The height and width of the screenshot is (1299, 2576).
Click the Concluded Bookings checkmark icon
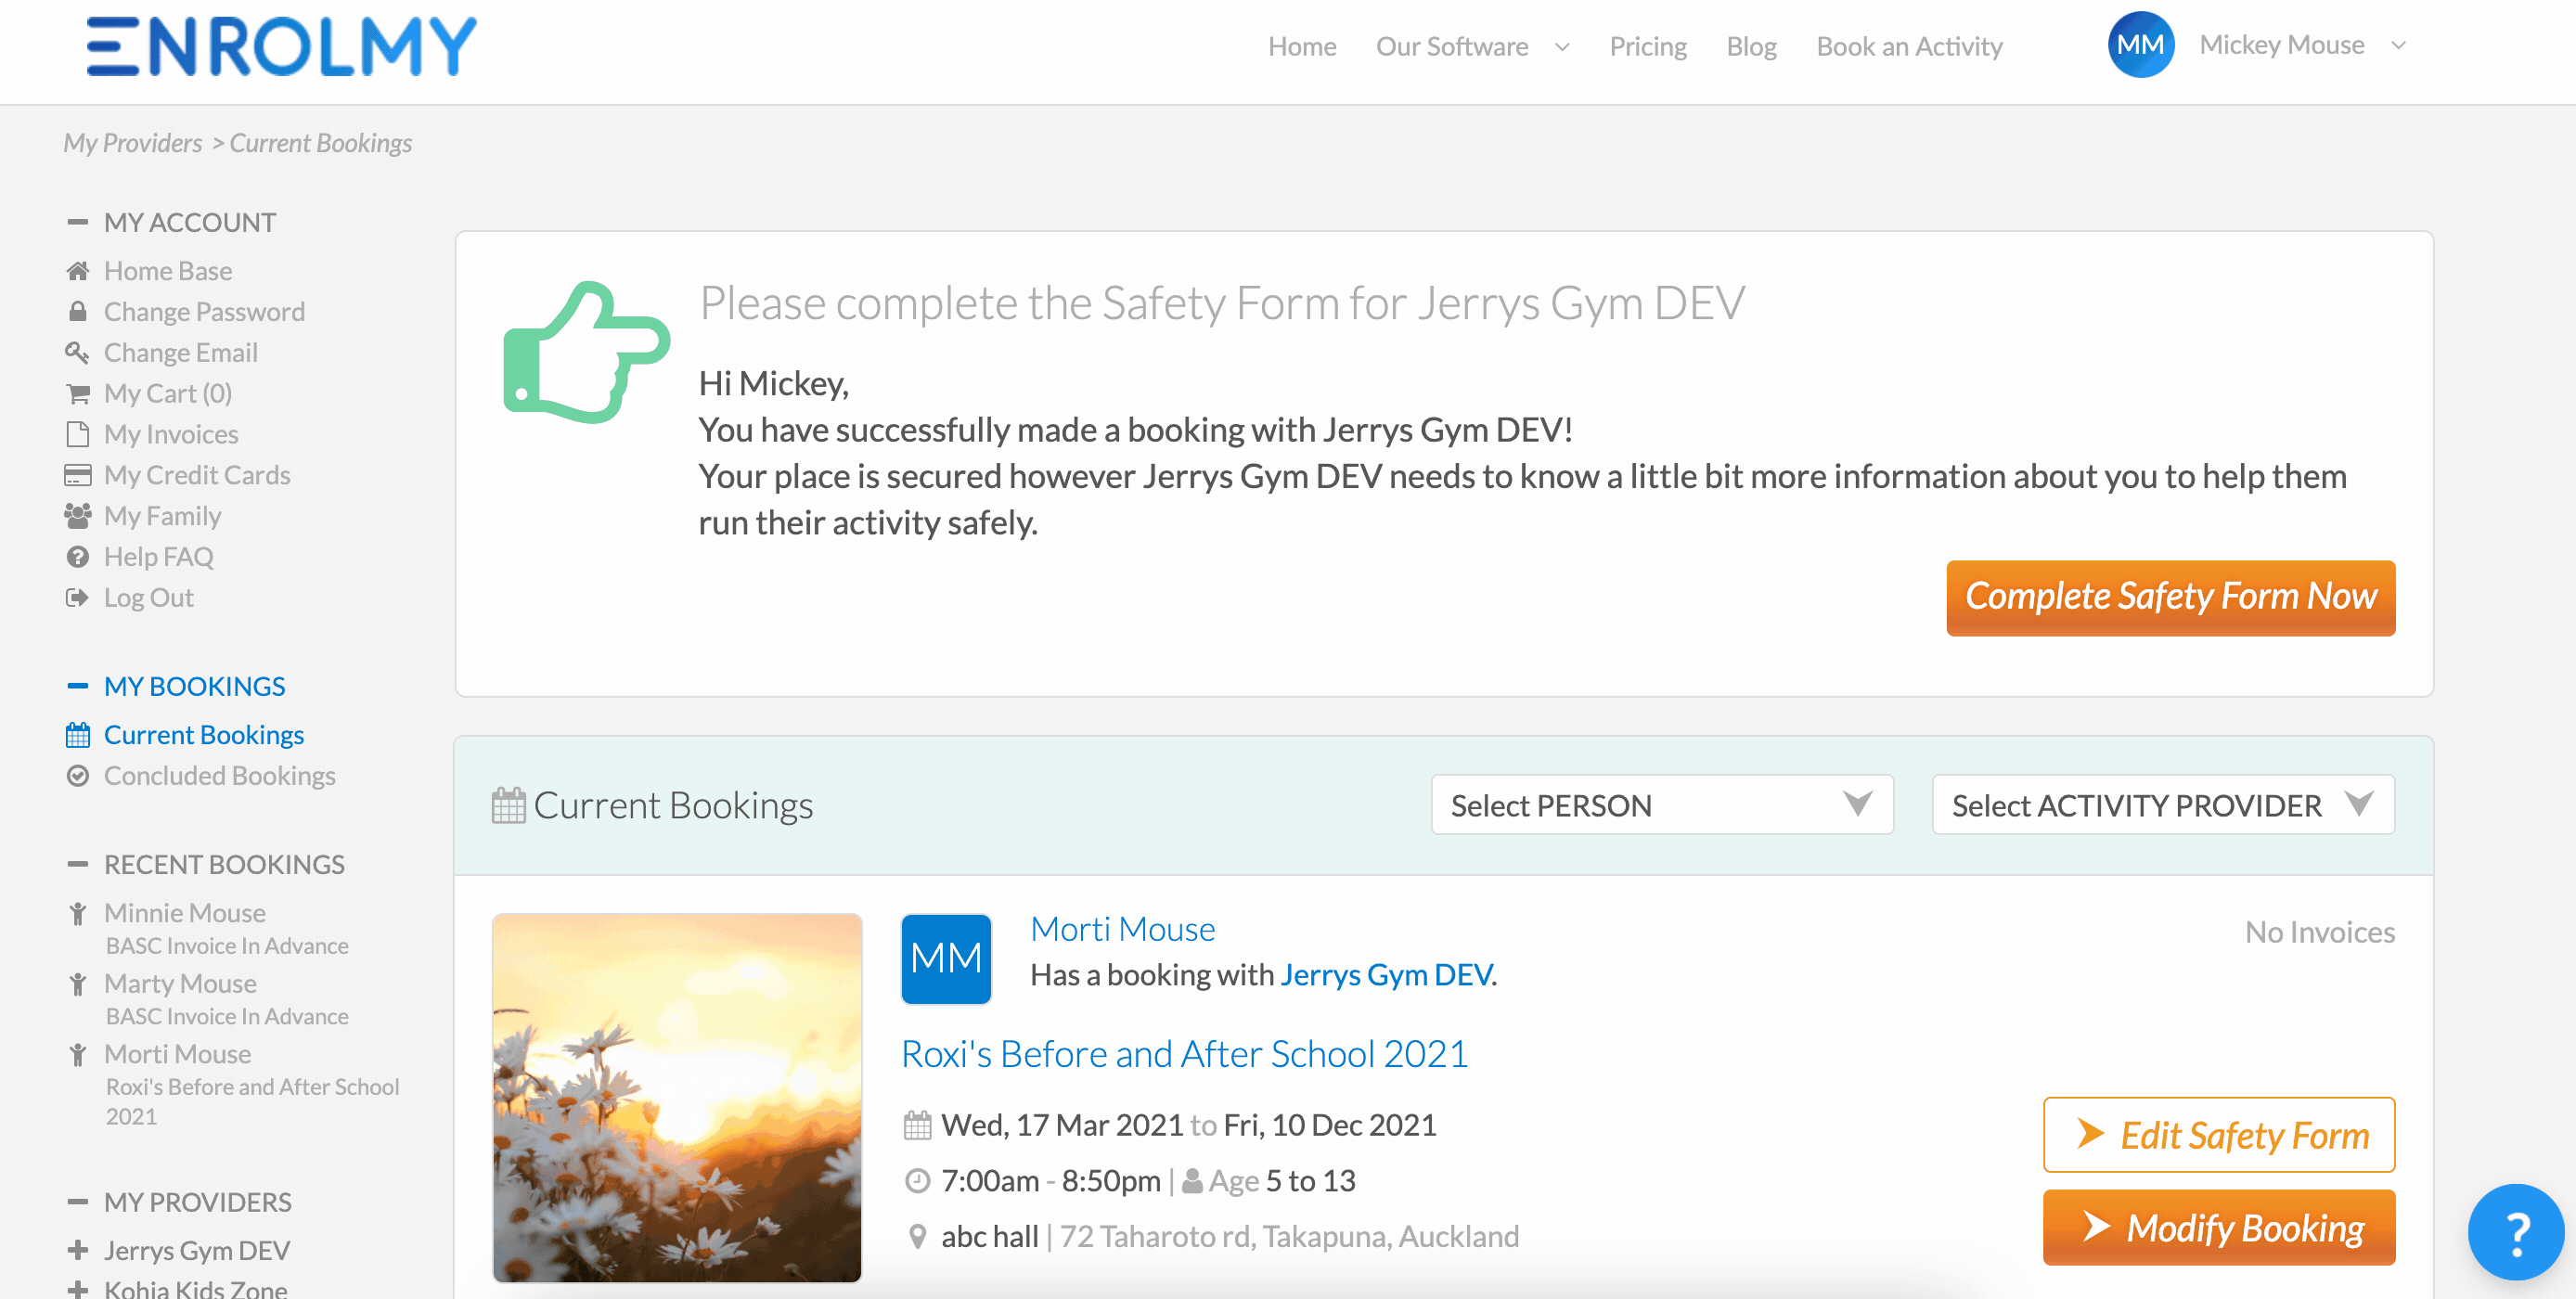77,776
